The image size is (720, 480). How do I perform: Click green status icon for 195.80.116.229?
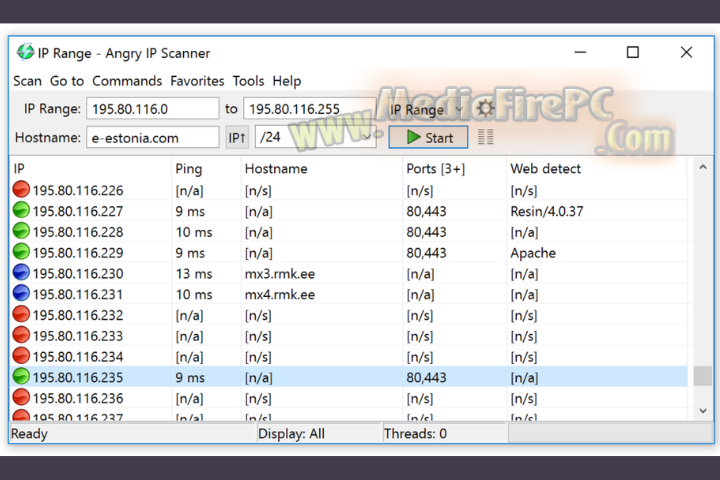point(21,252)
